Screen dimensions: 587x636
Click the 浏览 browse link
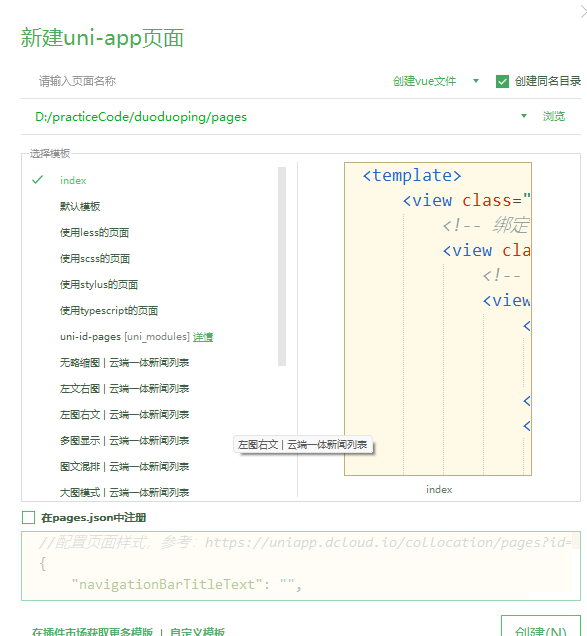(554, 116)
